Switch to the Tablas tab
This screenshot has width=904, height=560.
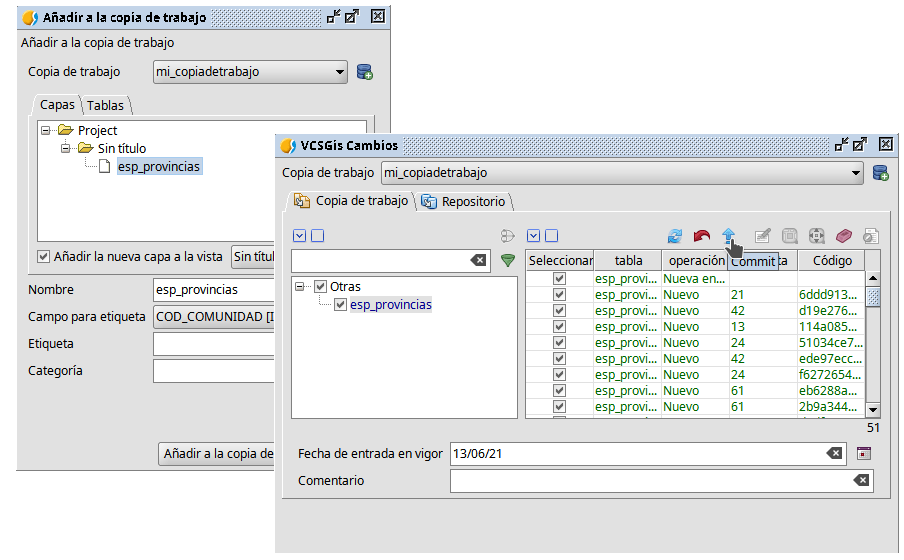[105, 105]
